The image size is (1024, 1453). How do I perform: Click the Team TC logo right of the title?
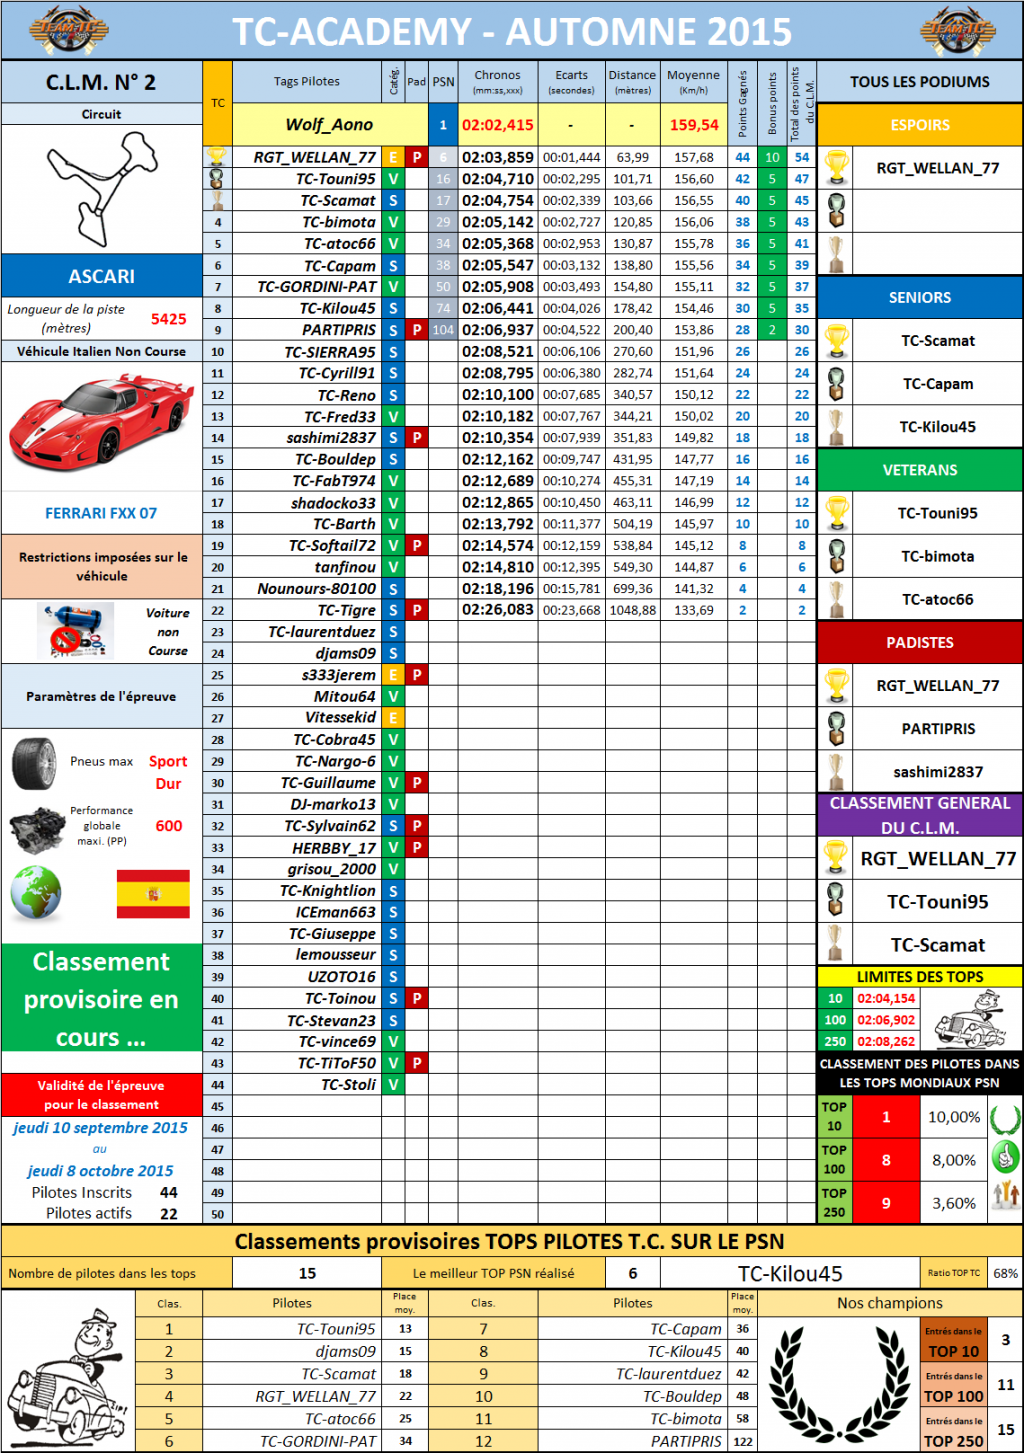(957, 30)
